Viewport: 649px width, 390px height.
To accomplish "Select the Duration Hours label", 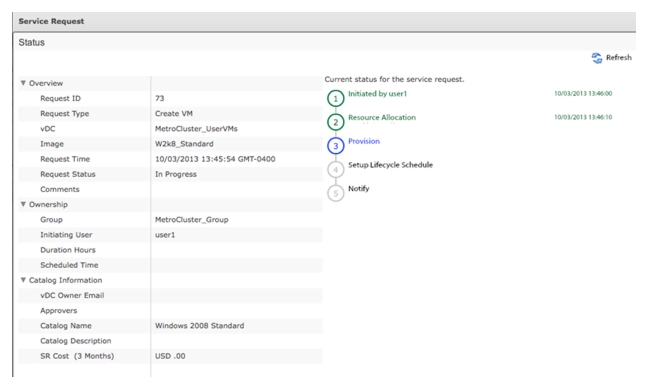I will point(68,250).
